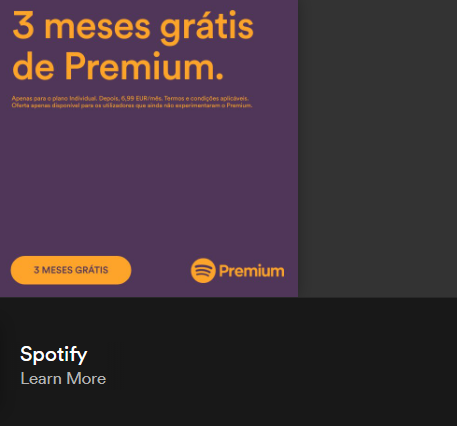Viewport: 457px width, 426px height.
Task: Click the word "meses" in the headline
Action: point(97,28)
